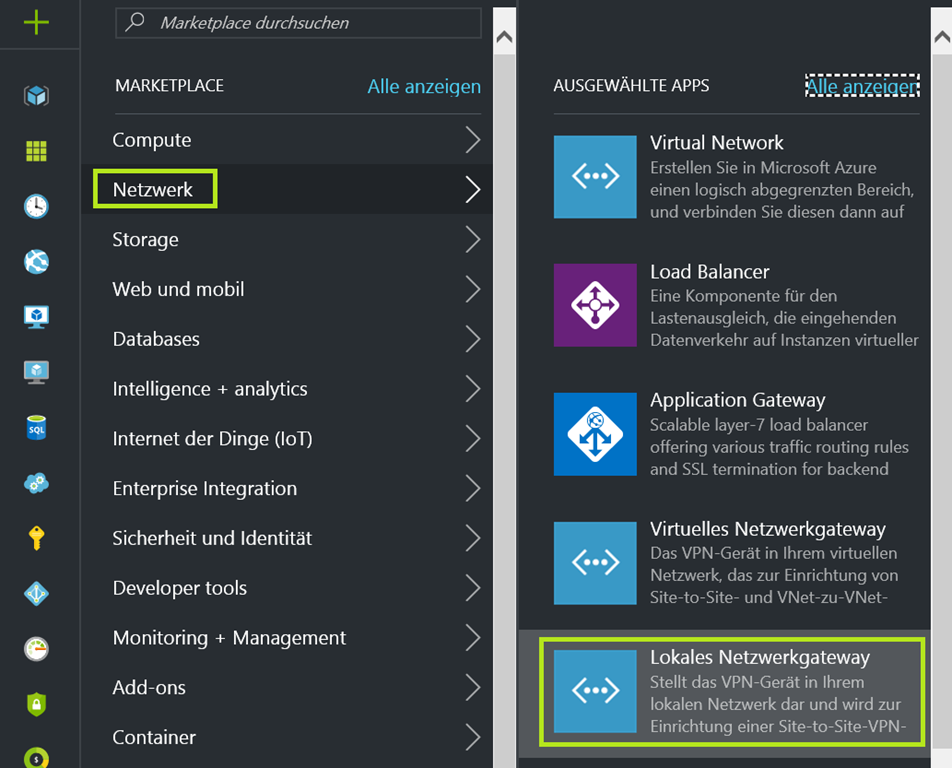Open the SQL databases sidebar icon

pyautogui.click(x=36, y=427)
